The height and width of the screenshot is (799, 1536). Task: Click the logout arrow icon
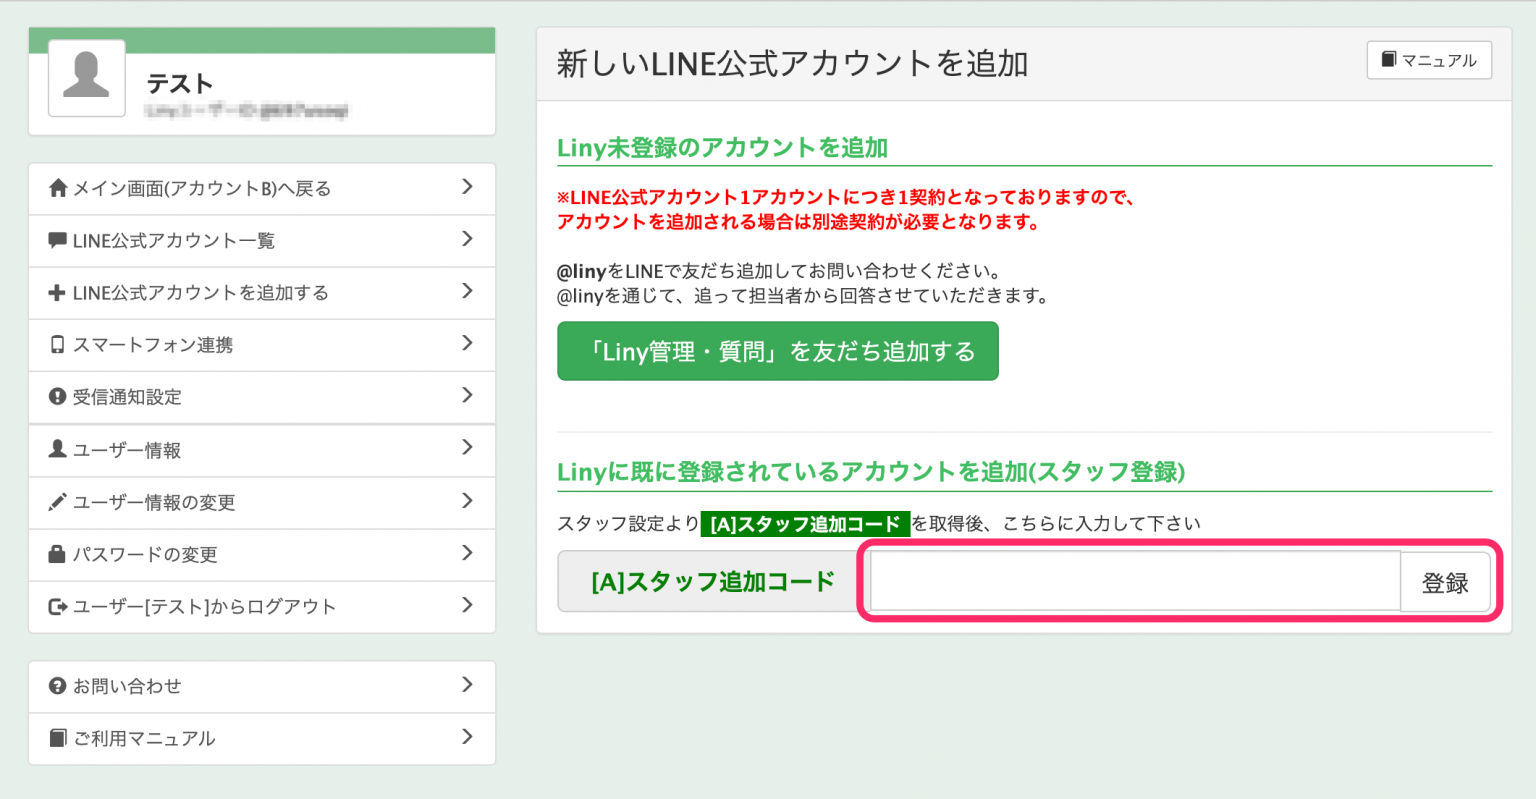click(x=58, y=606)
